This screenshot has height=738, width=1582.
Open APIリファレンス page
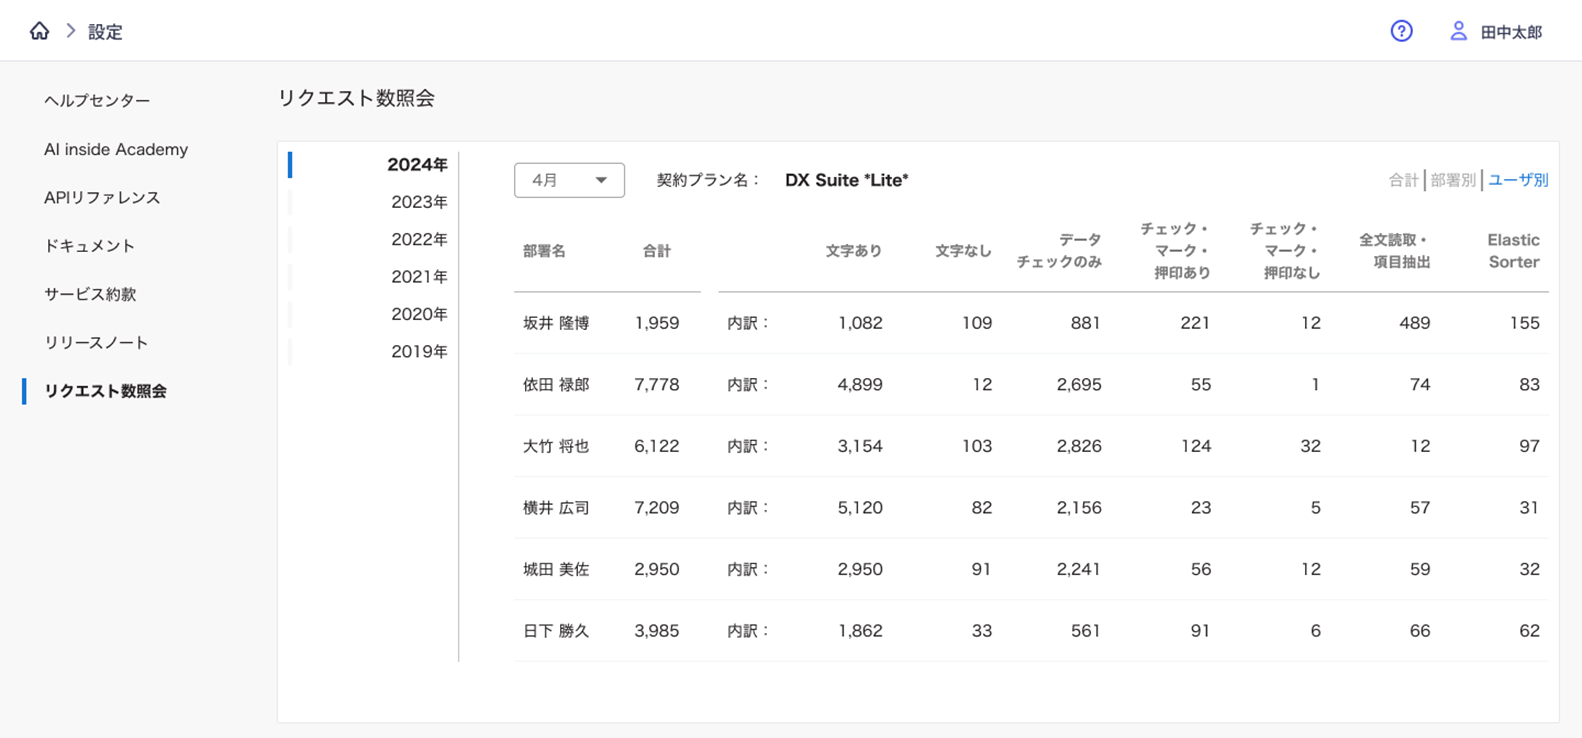coord(102,198)
